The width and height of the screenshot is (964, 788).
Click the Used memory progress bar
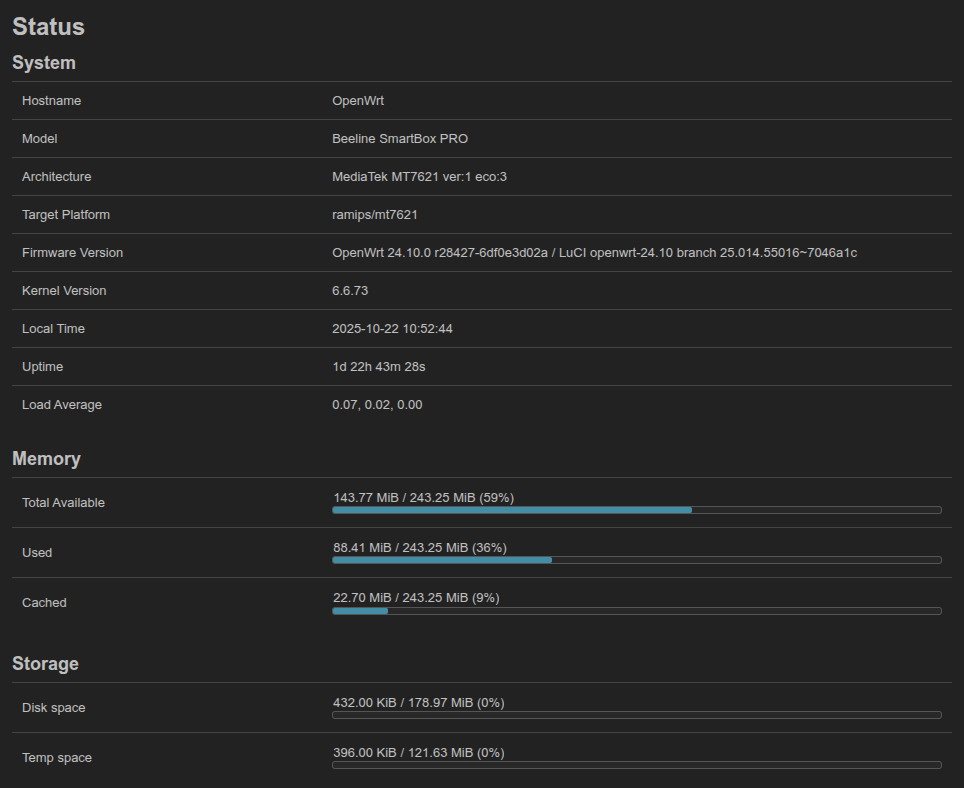tap(636, 560)
